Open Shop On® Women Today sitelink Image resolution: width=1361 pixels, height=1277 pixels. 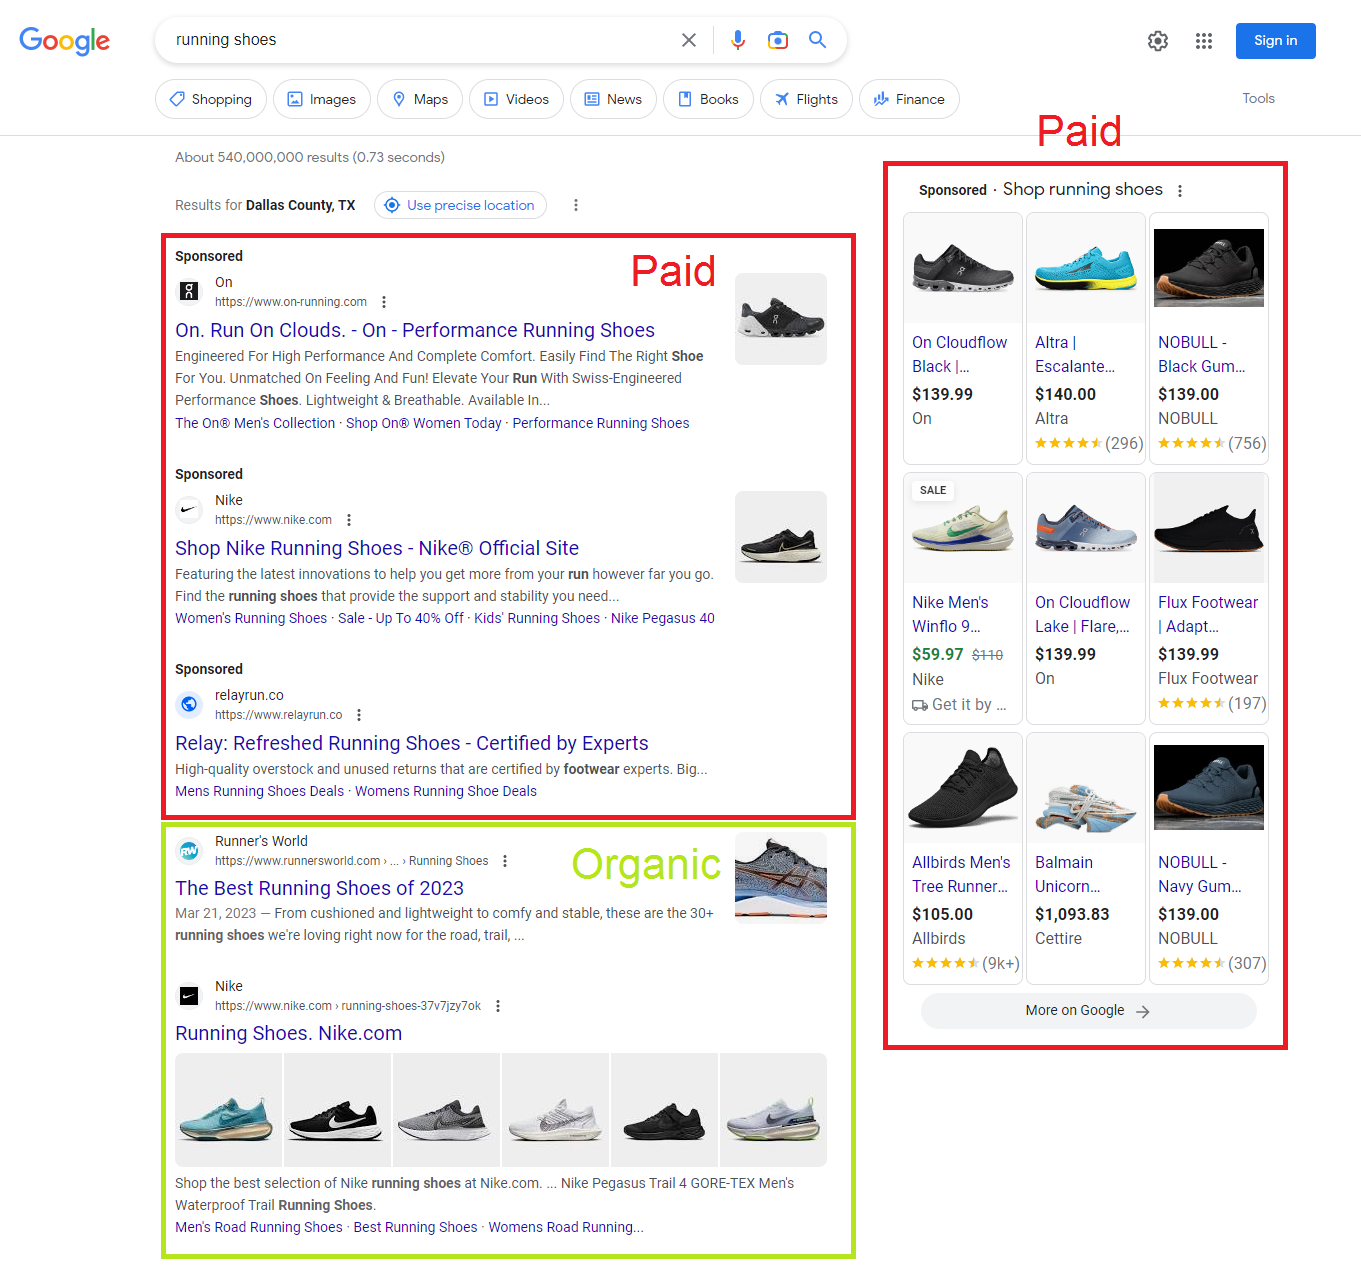(x=424, y=423)
